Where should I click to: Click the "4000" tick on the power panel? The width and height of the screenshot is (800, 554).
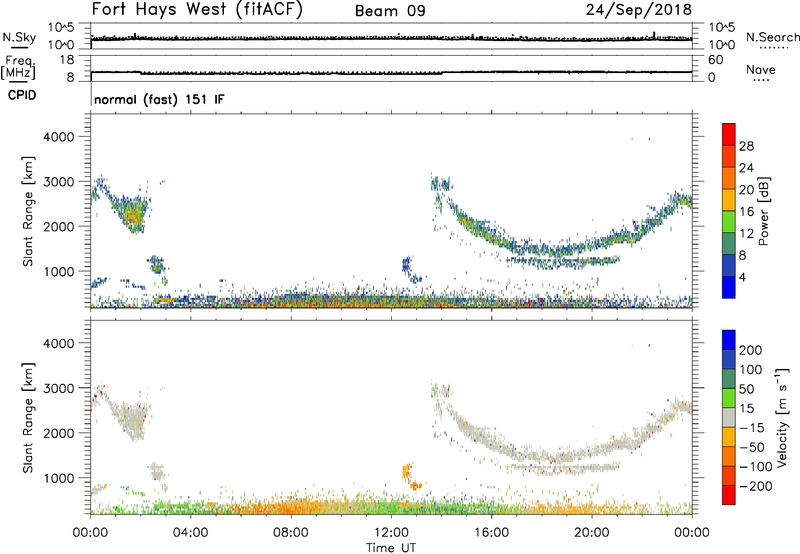click(59, 137)
